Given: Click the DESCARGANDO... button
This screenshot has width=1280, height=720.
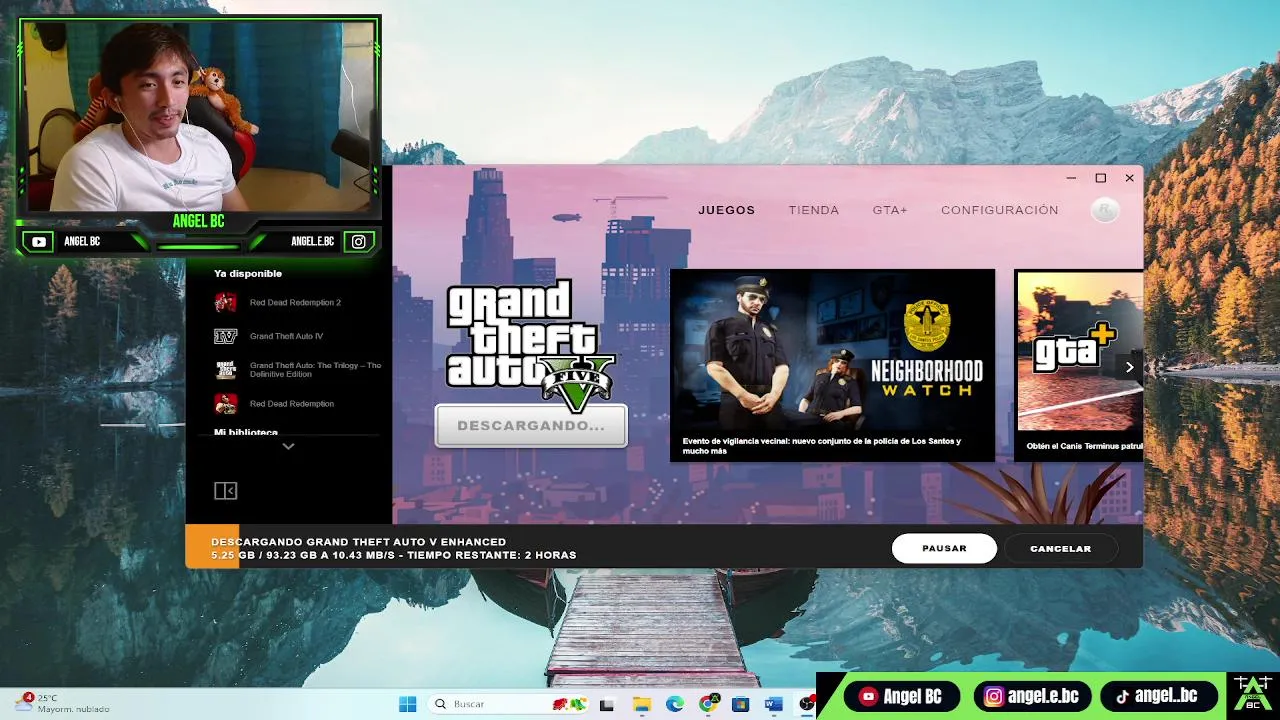Looking at the screenshot, I should point(531,425).
